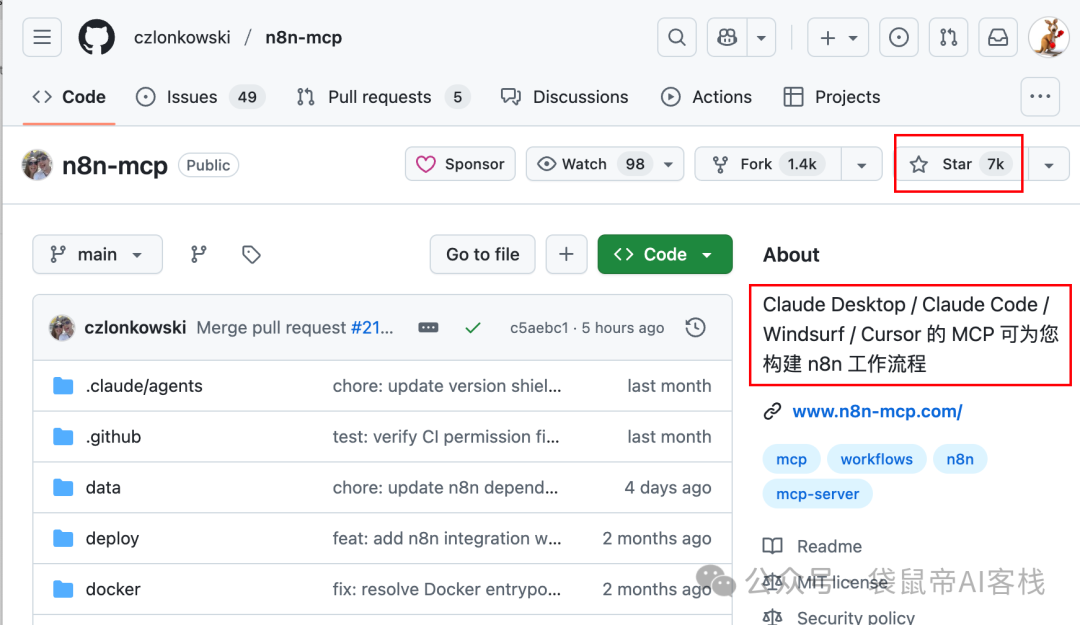Expand the Star lists dropdown arrow
Image resolution: width=1080 pixels, height=625 pixels.
pos(1048,165)
